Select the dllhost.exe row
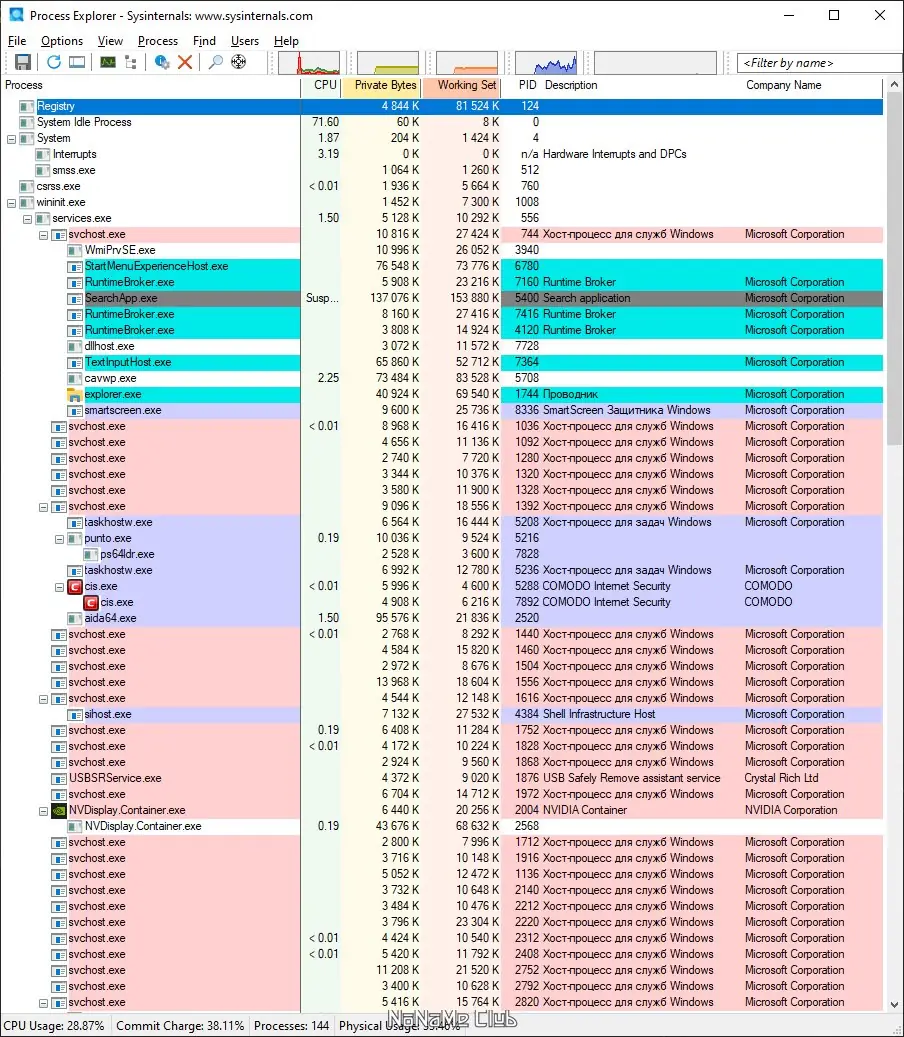Image resolution: width=904 pixels, height=1037 pixels. pyautogui.click(x=442, y=347)
